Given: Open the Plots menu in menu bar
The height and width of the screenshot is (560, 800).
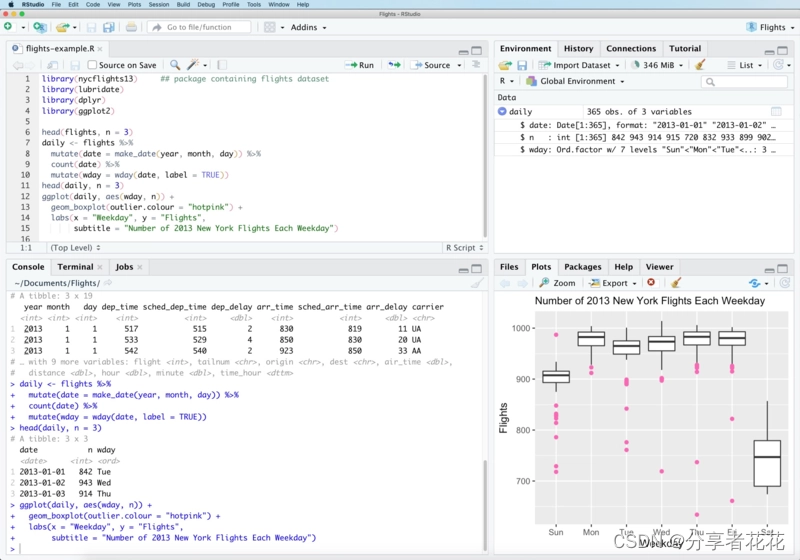Looking at the screenshot, I should (134, 4).
